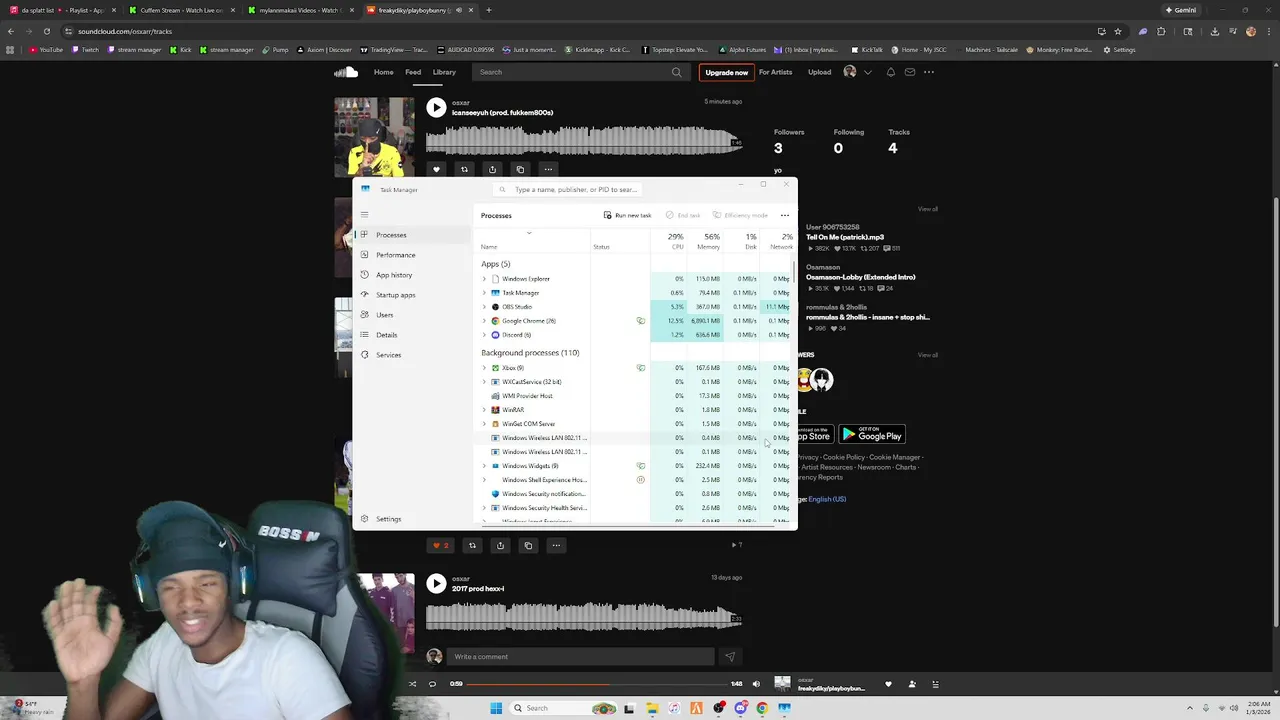This screenshot has width=1280, height=720.
Task: Open SoundCloud header more menu
Action: click(x=929, y=72)
